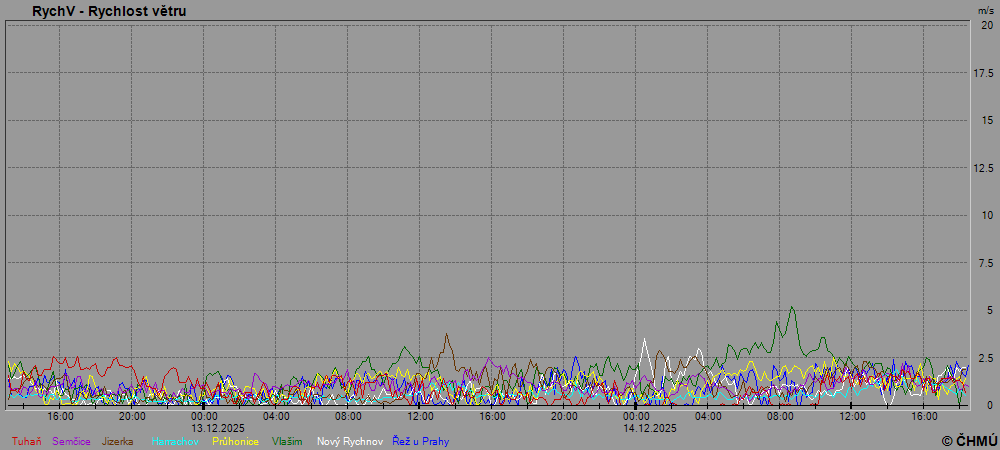Image resolution: width=1000 pixels, height=450 pixels.
Task: Click the 17.5 y-axis tick label
Action: pos(984,73)
